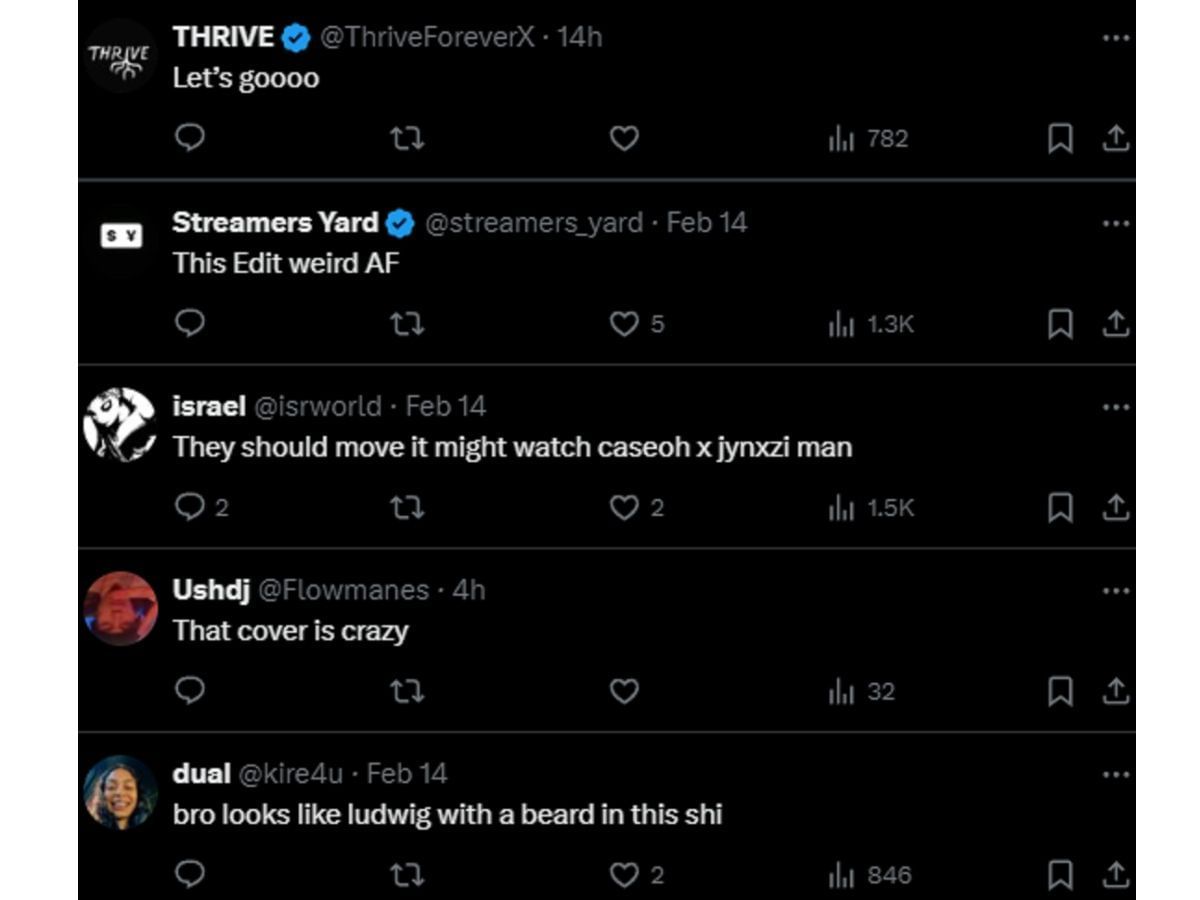
Task: Reply to israel's tweet with 2 replies
Action: (190, 508)
